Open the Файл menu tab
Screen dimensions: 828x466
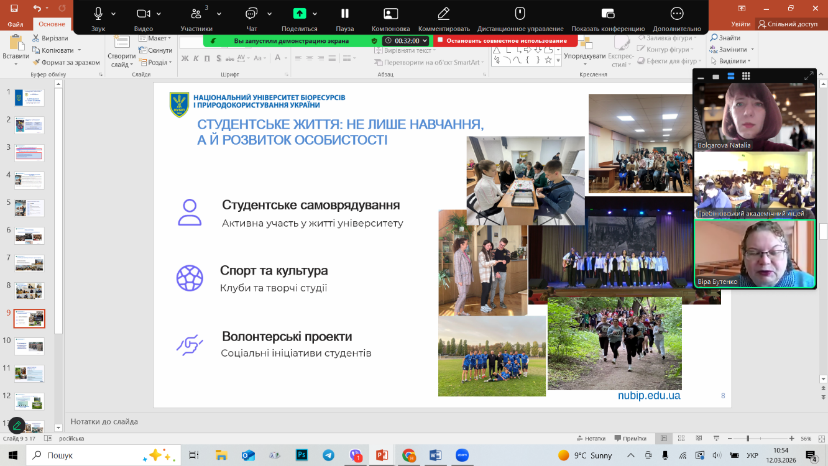(15, 23)
